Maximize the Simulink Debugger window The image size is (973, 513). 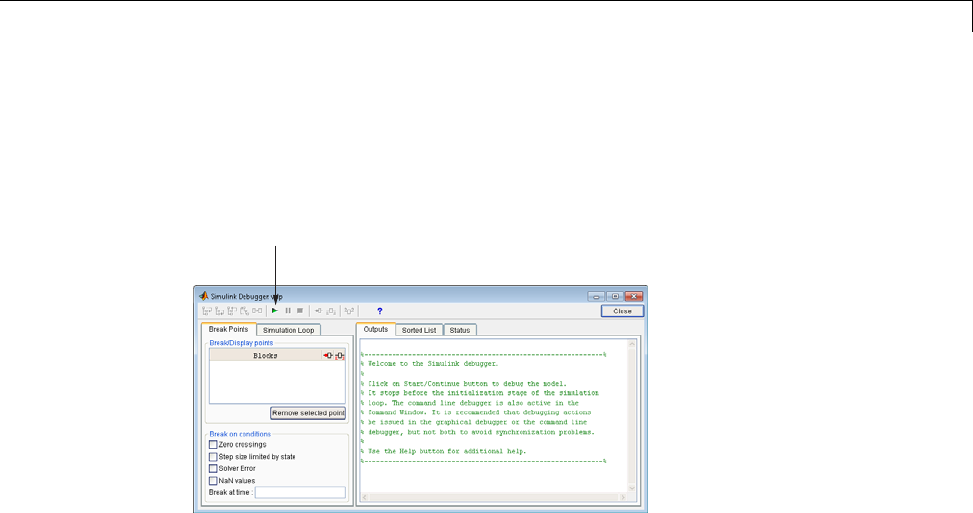614,297
